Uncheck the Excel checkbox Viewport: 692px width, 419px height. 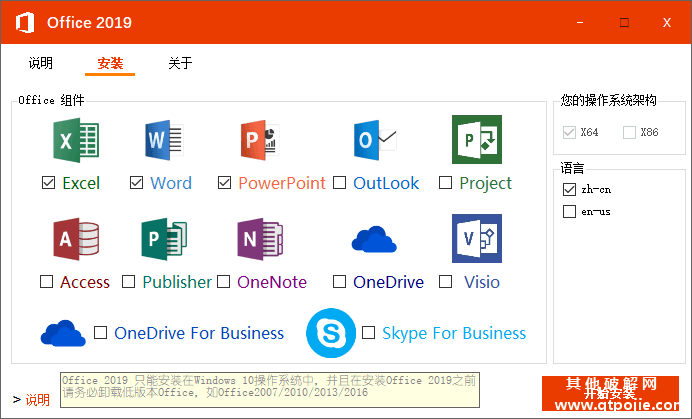(48, 182)
